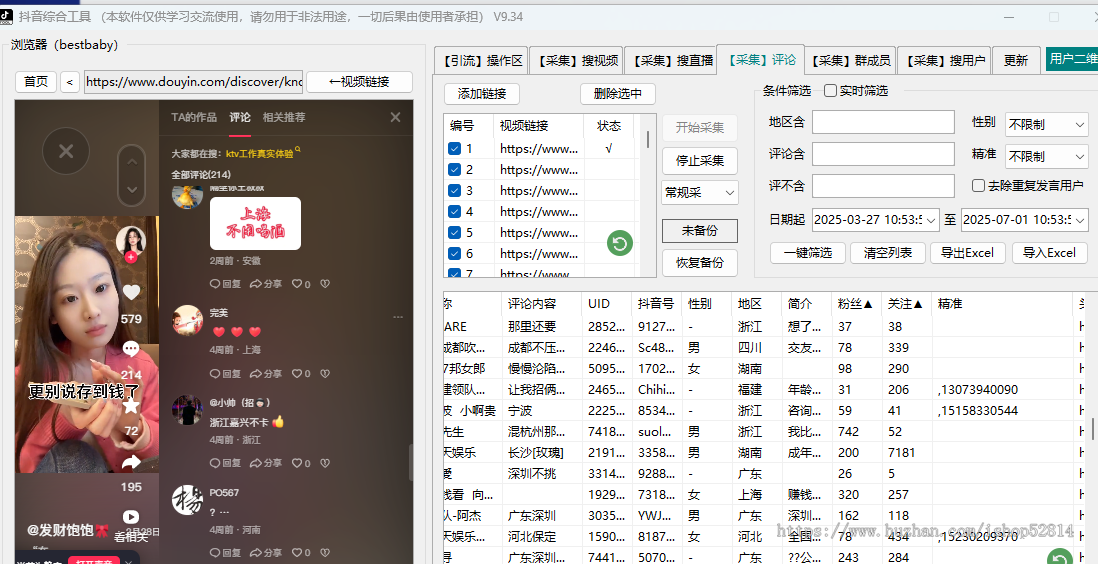Click the ←视频链接 button
Screen dimensions: 1098x564
(359, 82)
